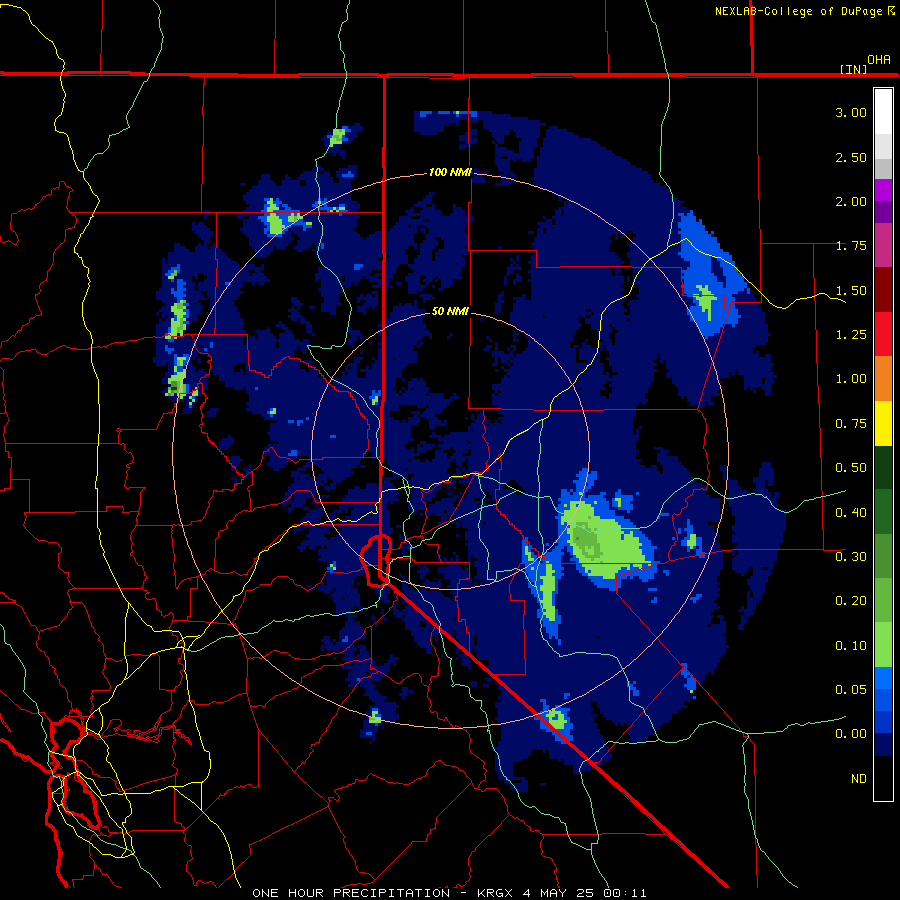Select the bright red 1.25 legend swatch
The height and width of the screenshot is (900, 900).
[883, 334]
